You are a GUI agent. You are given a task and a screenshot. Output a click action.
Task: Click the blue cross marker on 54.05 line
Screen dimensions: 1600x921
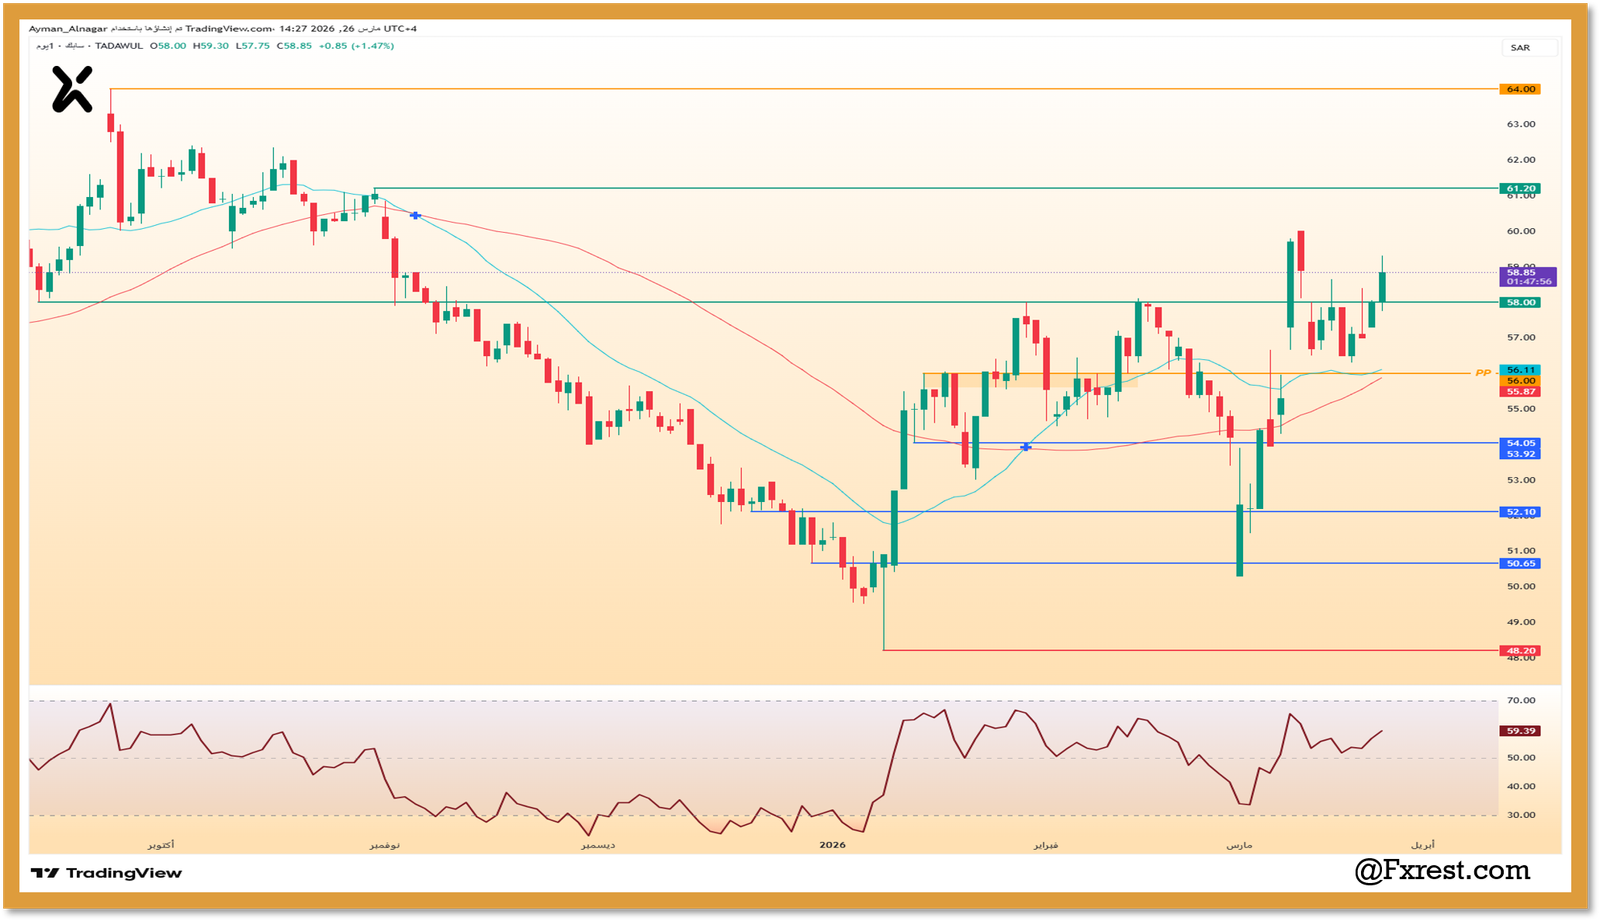coord(1026,447)
